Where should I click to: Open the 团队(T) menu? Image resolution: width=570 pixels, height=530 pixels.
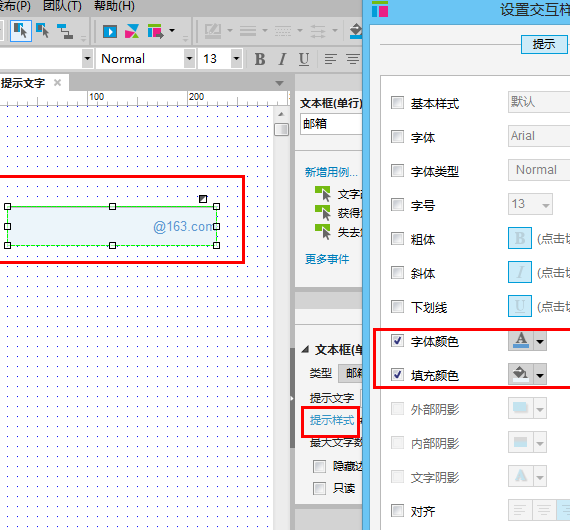point(62,6)
